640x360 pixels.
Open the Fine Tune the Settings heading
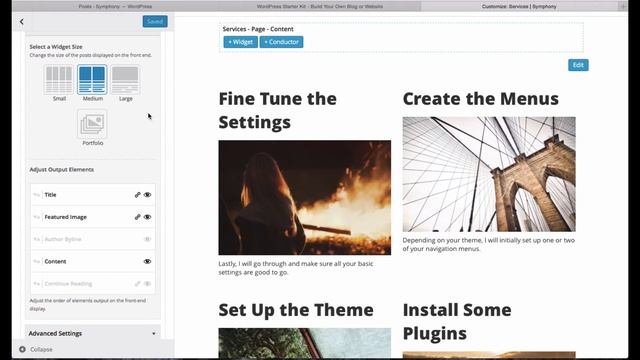(x=278, y=110)
